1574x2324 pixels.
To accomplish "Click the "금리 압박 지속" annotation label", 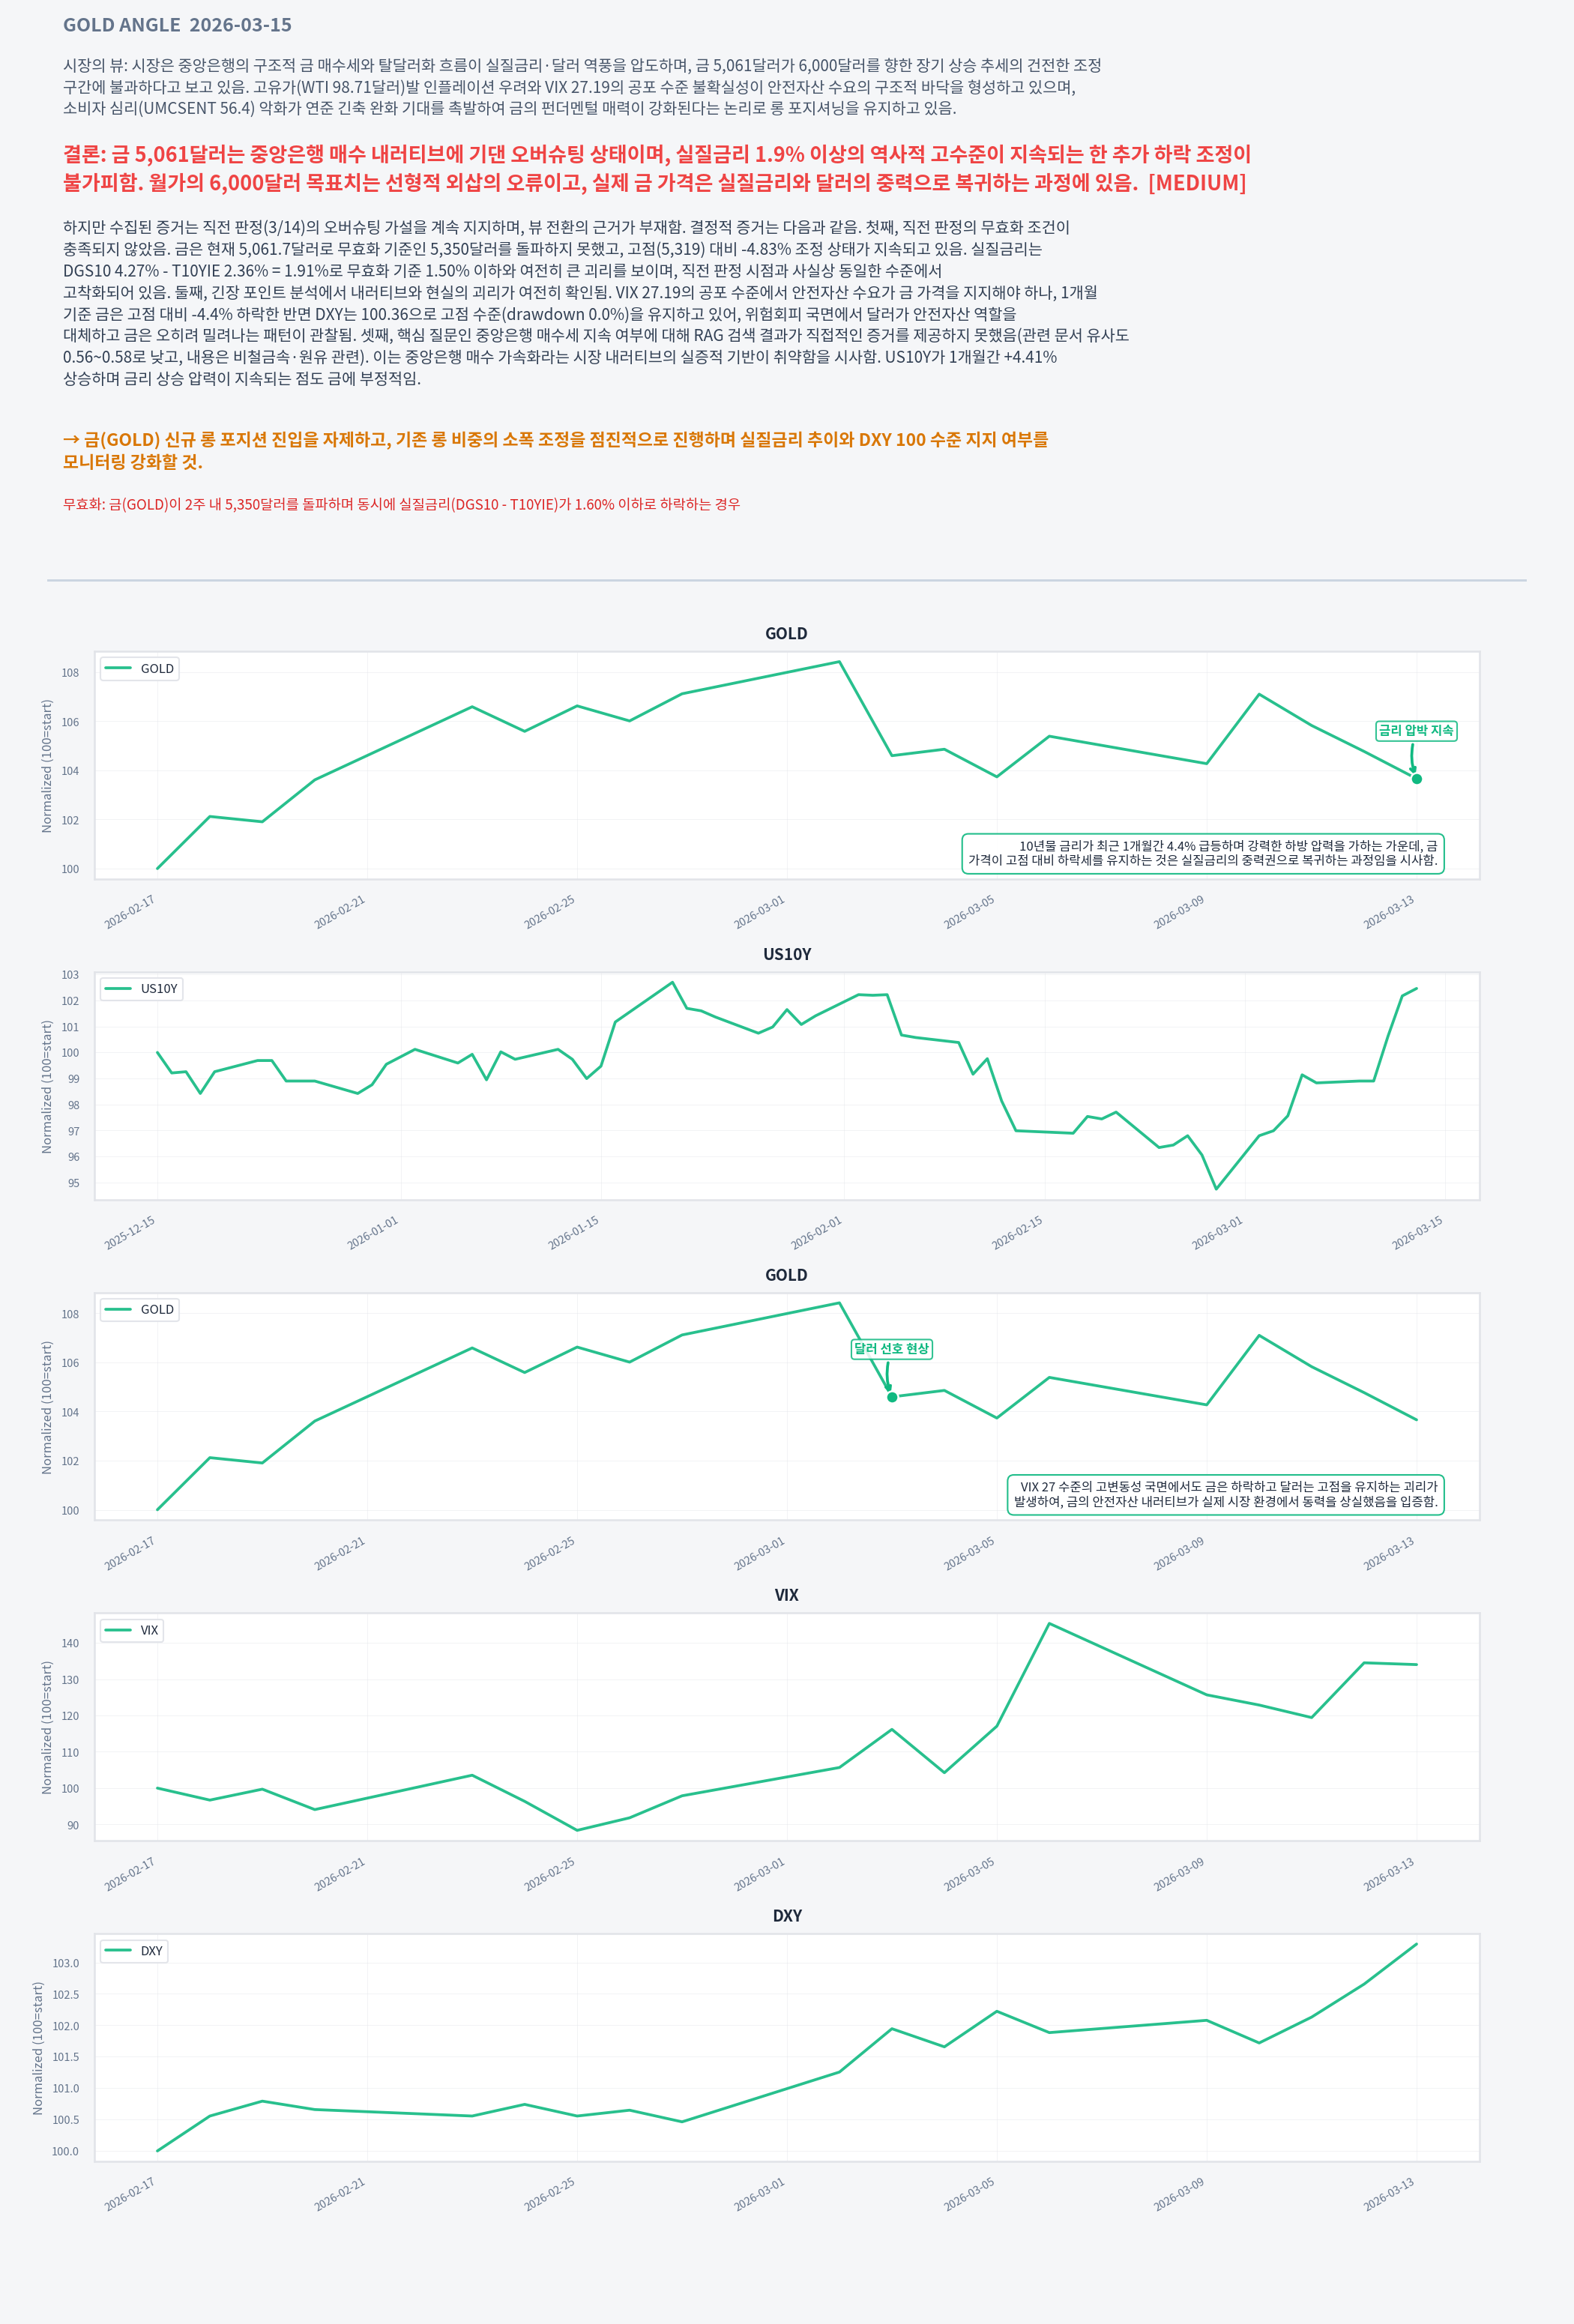I will point(1415,731).
